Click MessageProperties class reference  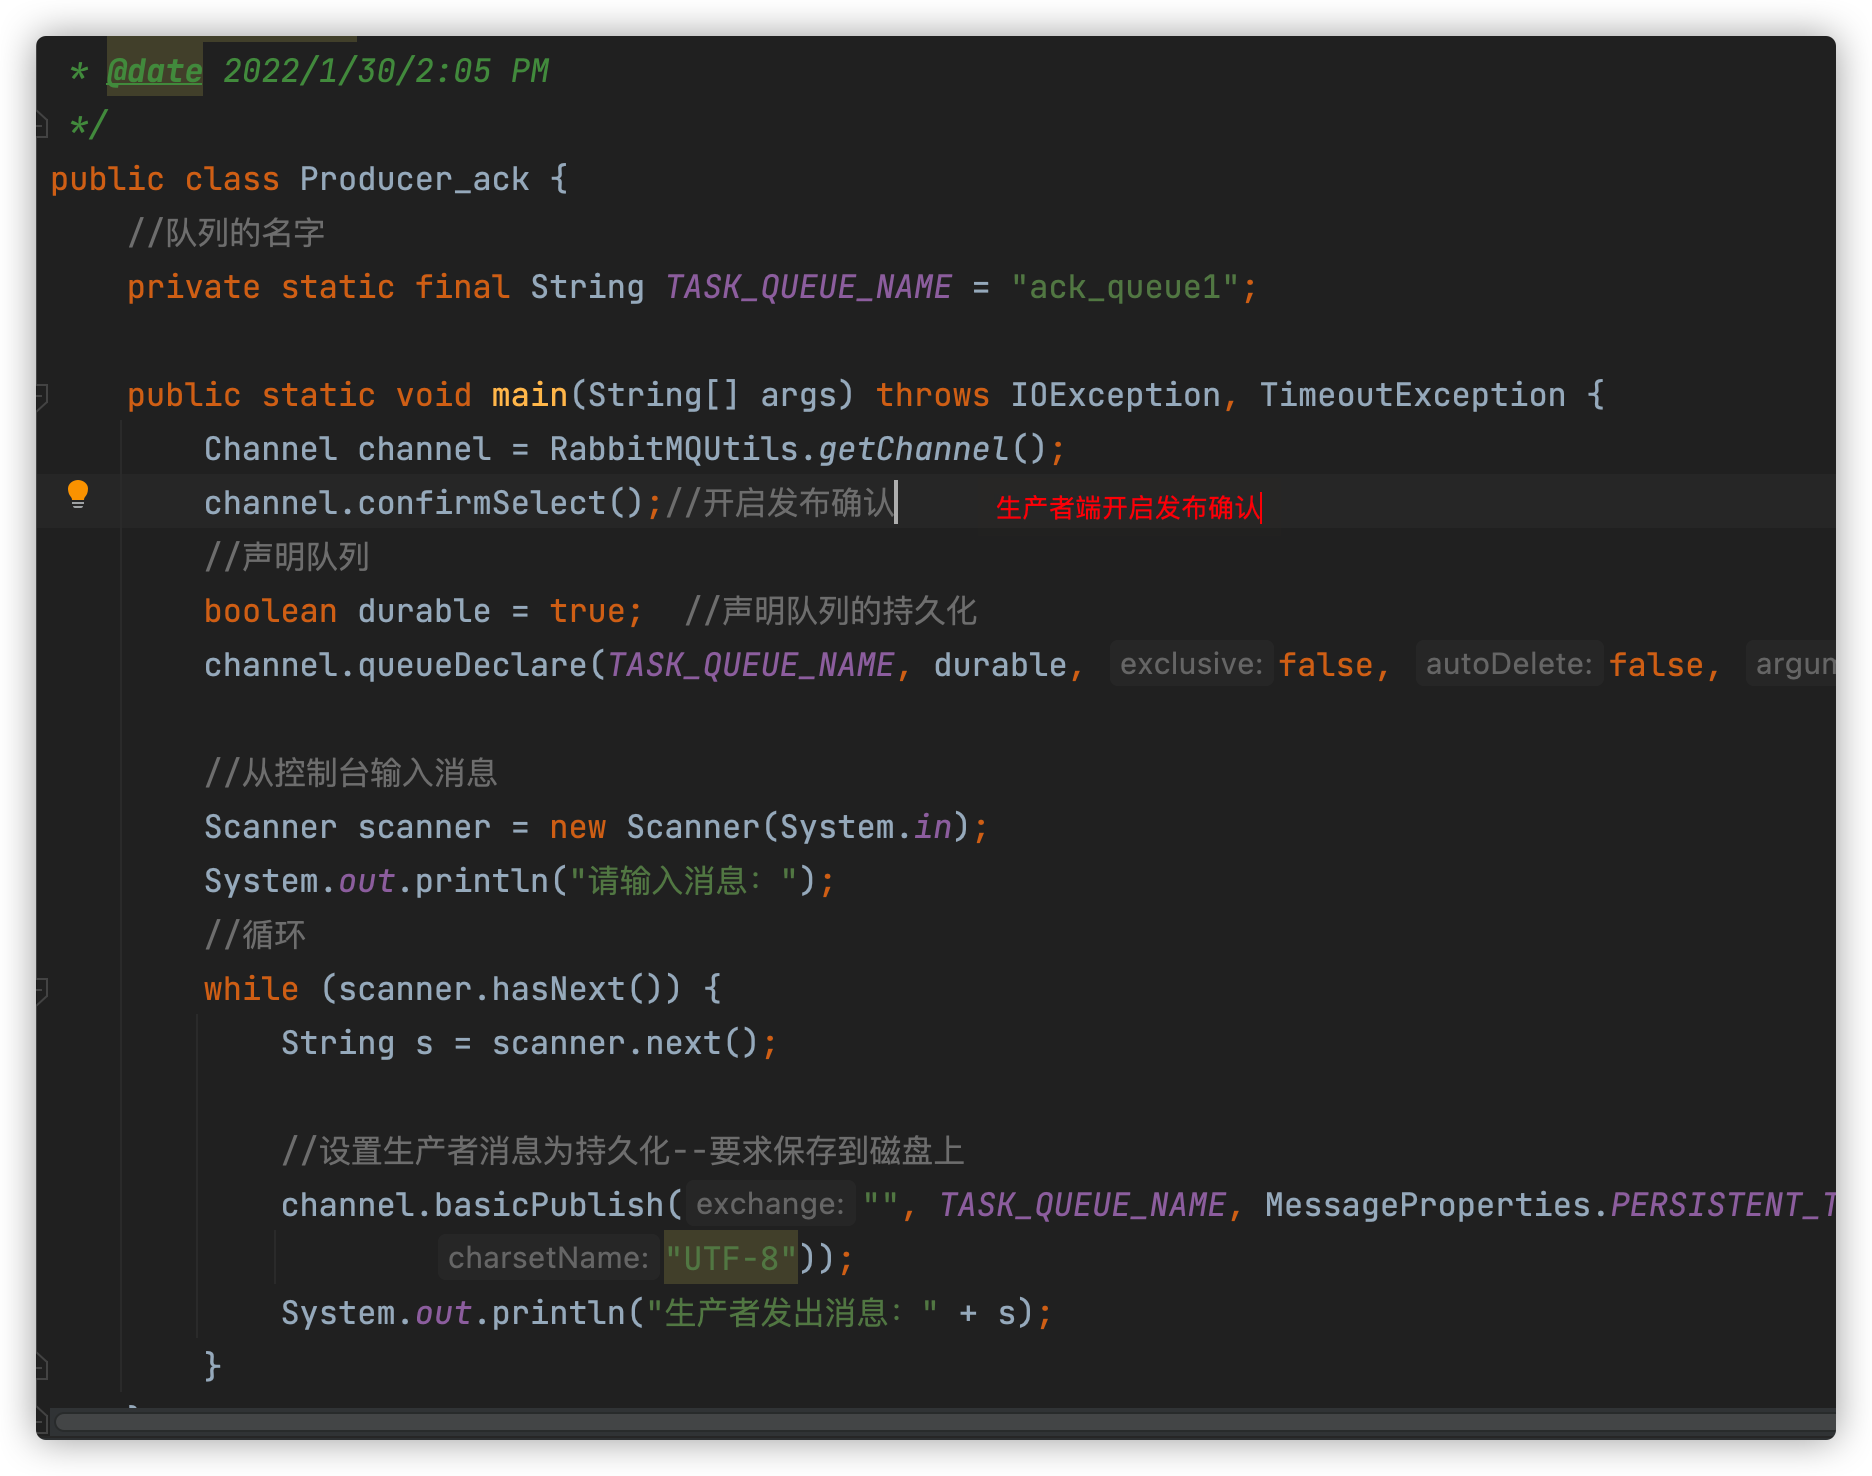[x=1427, y=1205]
